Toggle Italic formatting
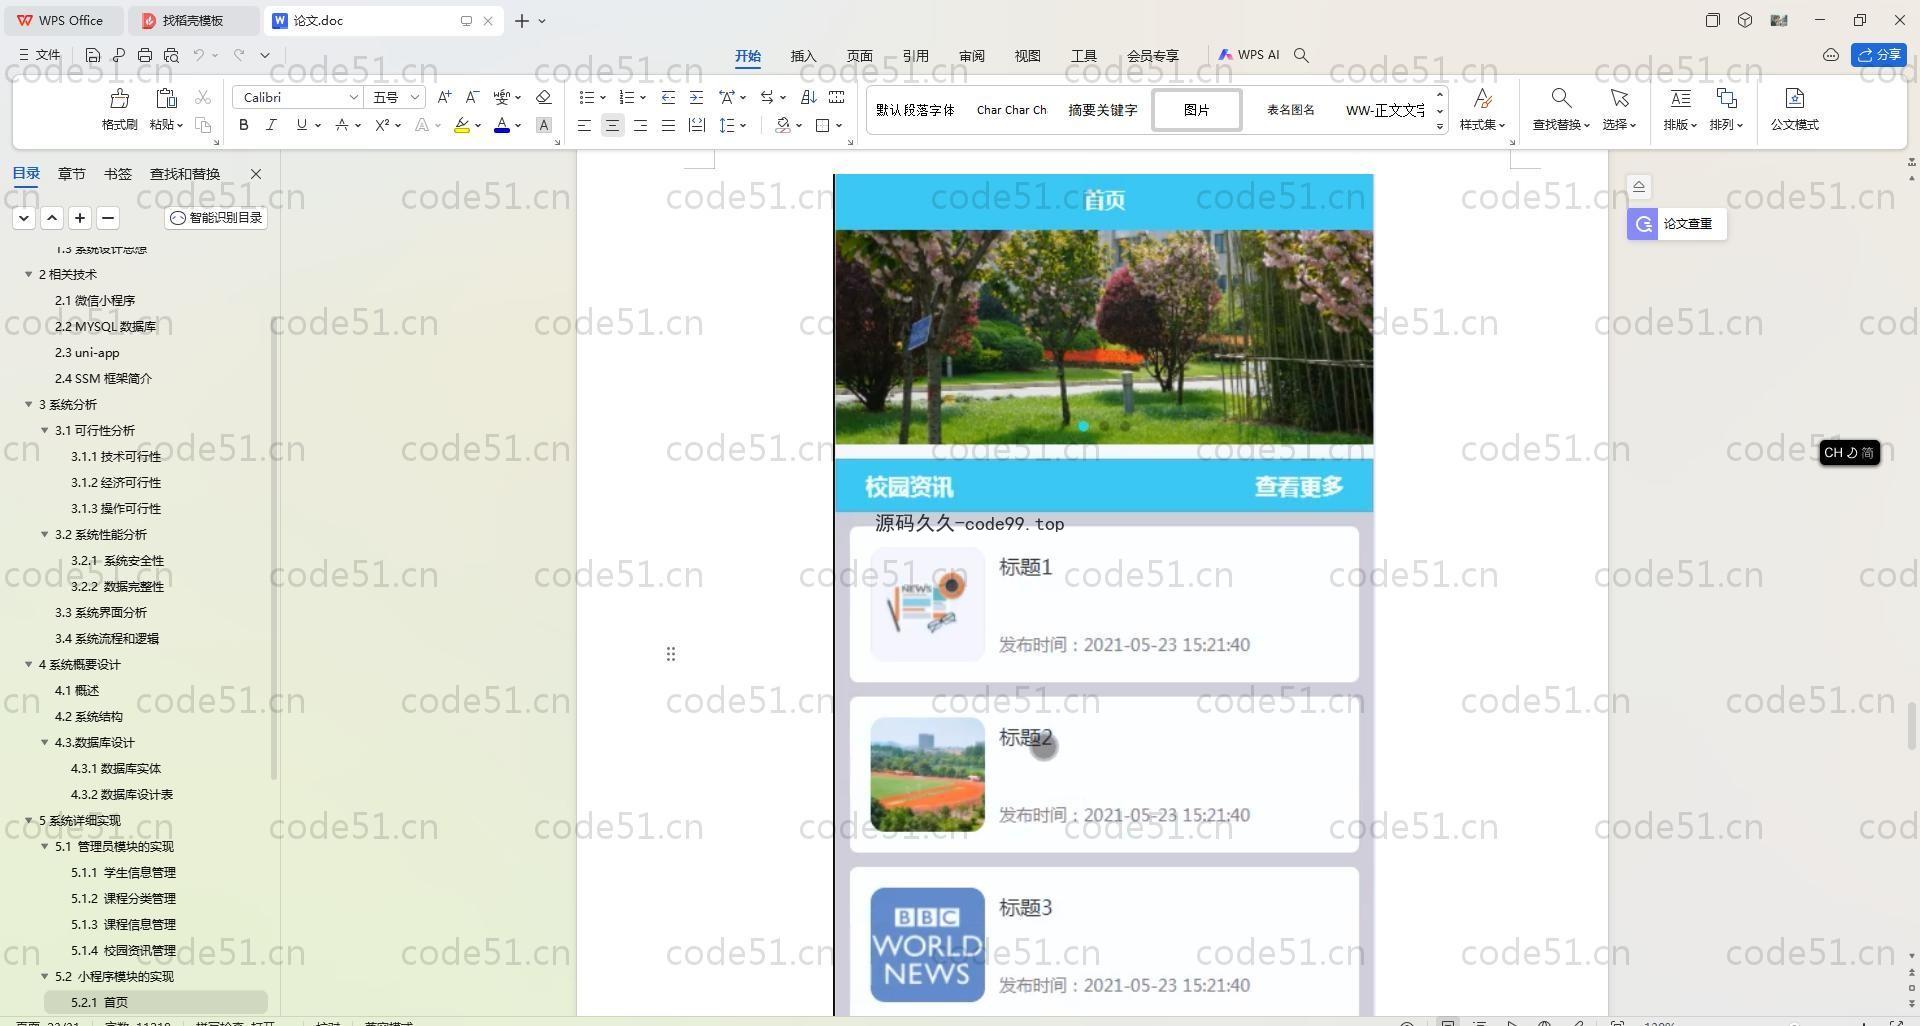Image resolution: width=1920 pixels, height=1026 pixels. (x=271, y=125)
